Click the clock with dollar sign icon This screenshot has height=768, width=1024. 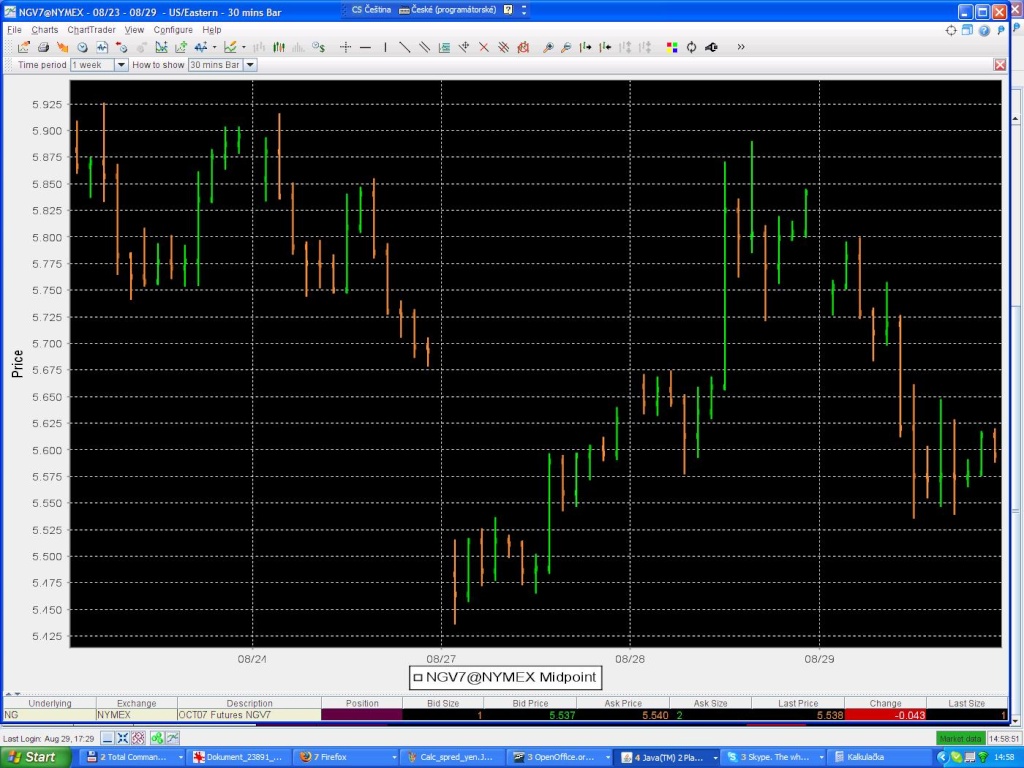318,47
